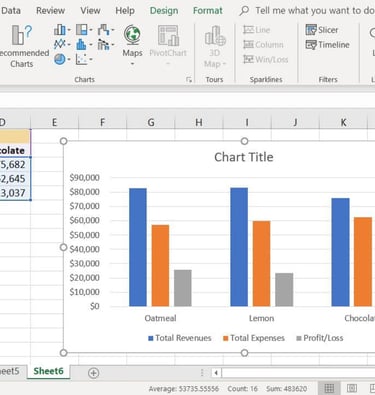The image size is (375, 395).
Task: Insert a pie or doughnut chart
Action: point(62,59)
